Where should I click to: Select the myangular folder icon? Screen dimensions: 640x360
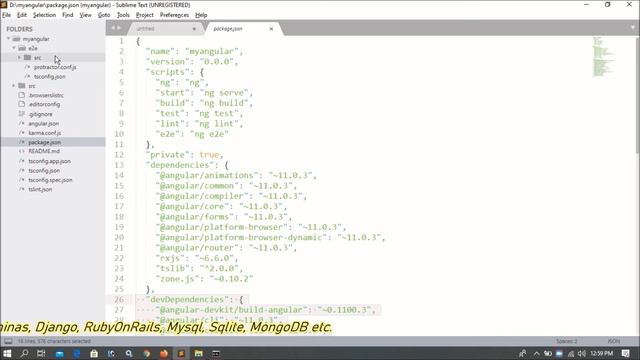pos(16,39)
